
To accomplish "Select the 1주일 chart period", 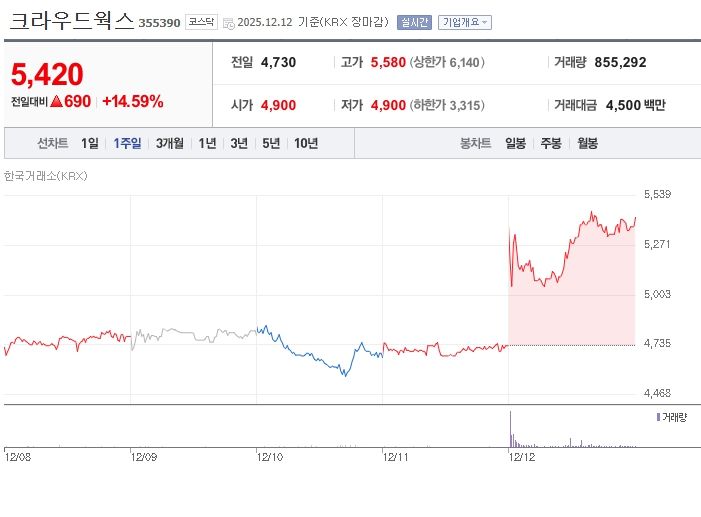I will [128, 143].
